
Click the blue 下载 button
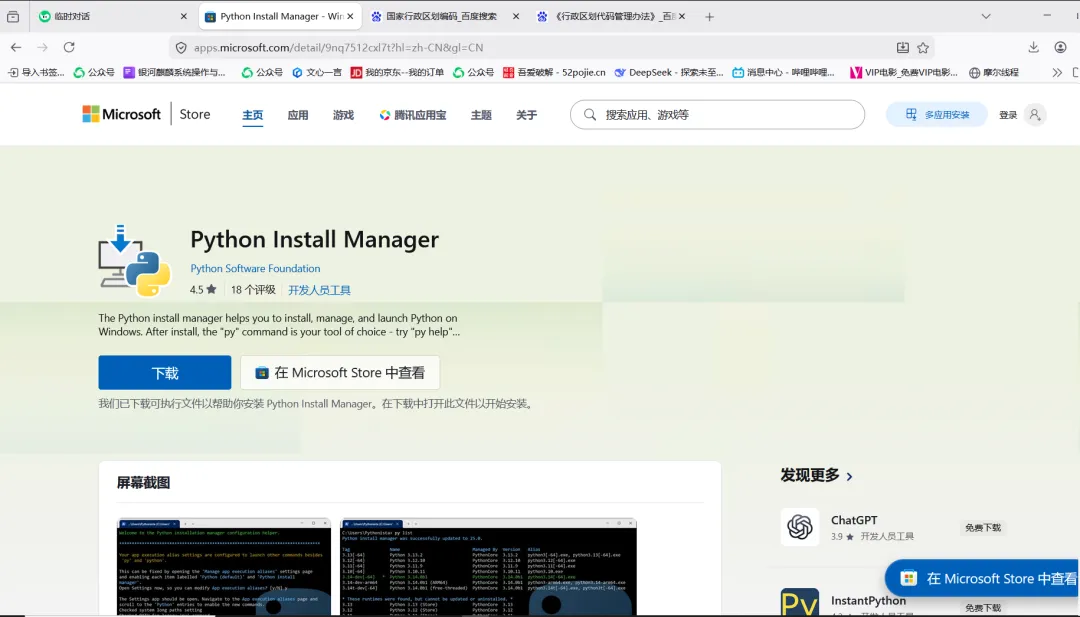pos(165,373)
